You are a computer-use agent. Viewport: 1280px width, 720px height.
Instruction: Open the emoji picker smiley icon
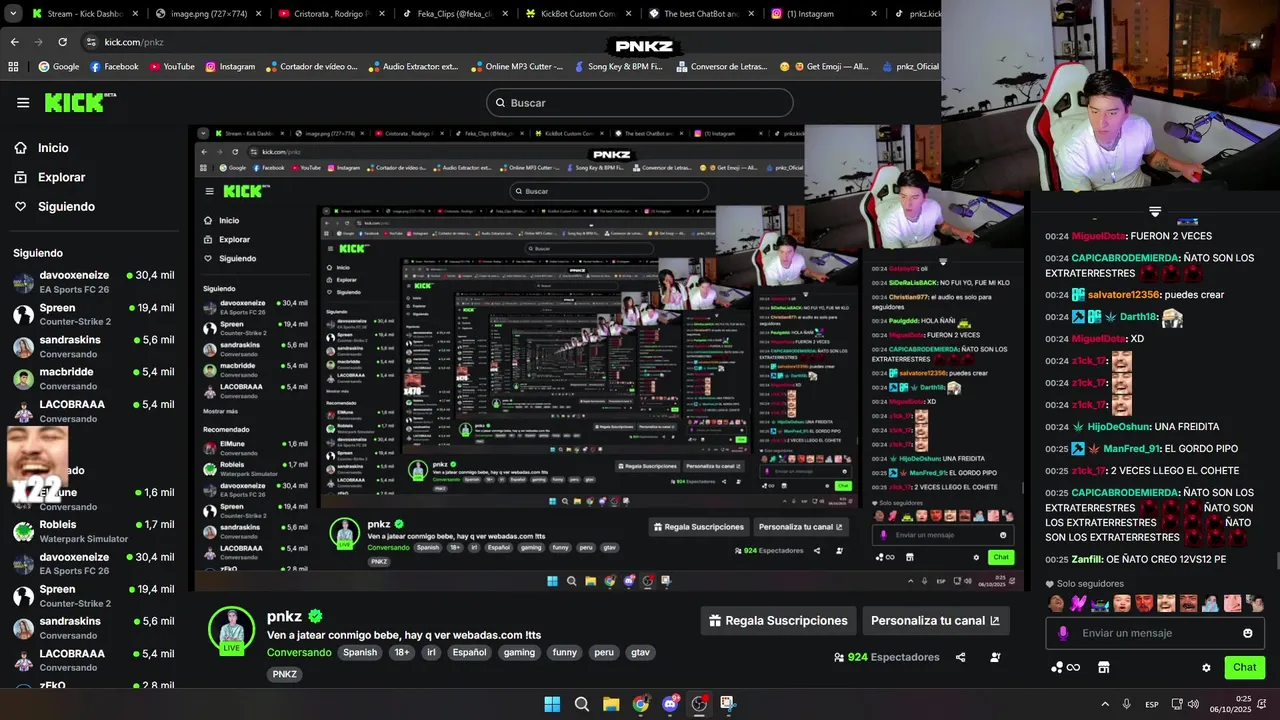pos(1248,633)
